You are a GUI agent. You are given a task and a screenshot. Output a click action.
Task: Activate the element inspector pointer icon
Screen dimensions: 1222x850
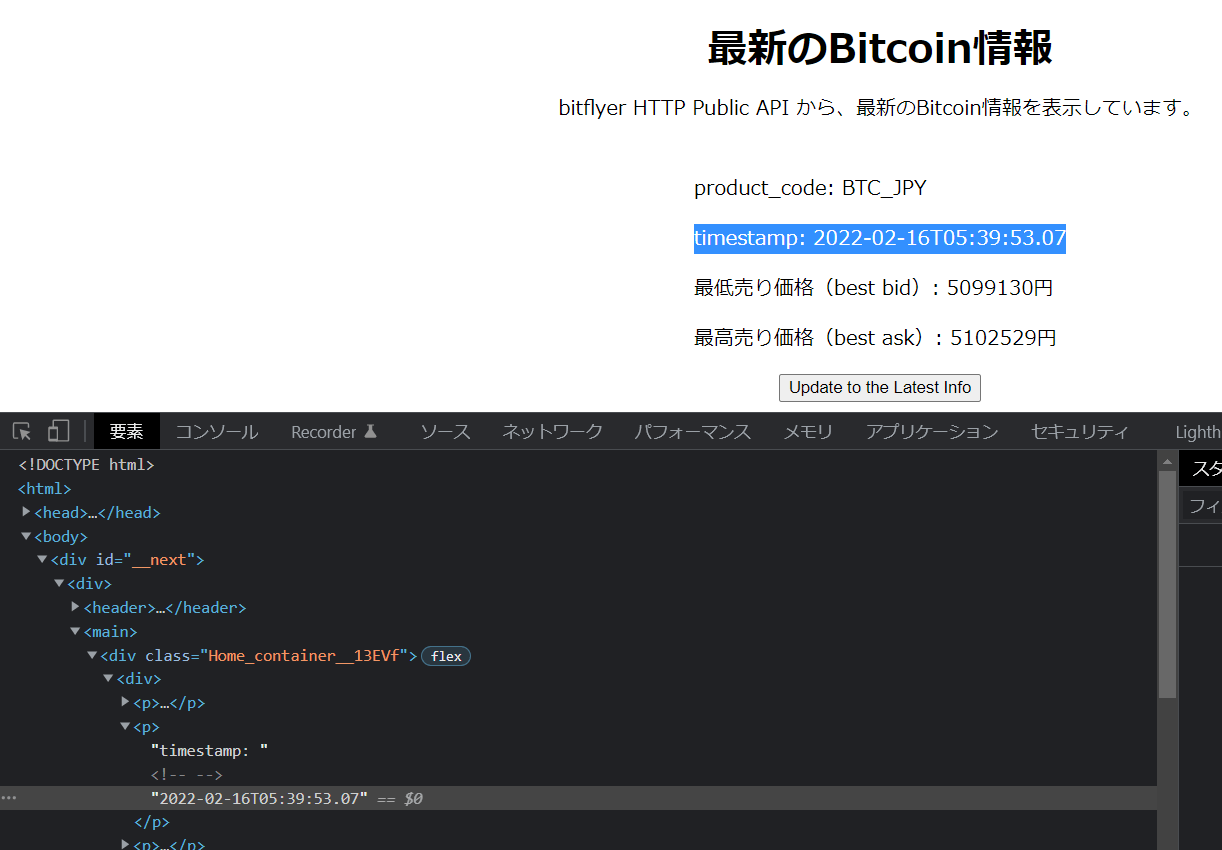[x=22, y=431]
